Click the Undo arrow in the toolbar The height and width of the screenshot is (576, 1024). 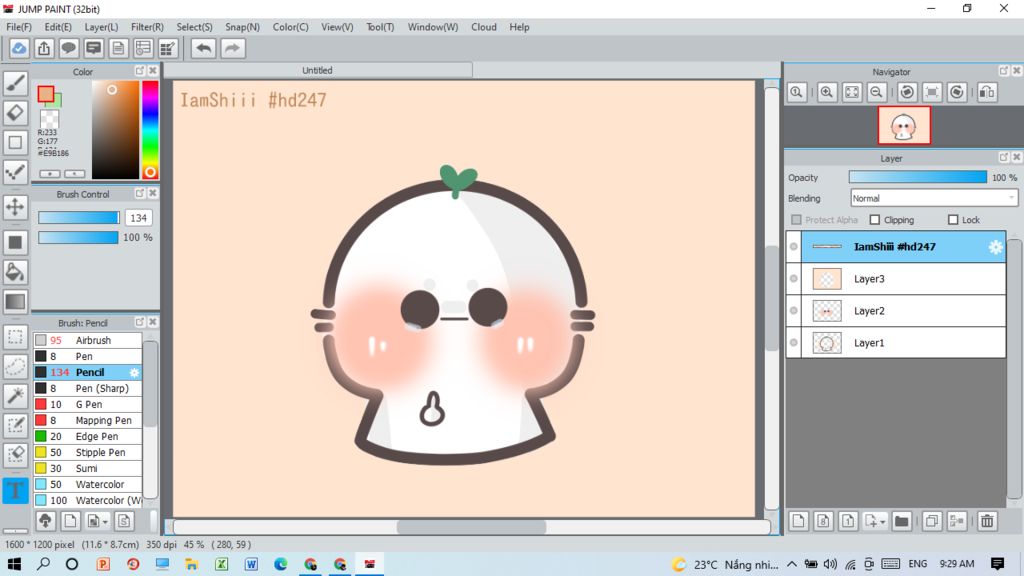point(203,48)
